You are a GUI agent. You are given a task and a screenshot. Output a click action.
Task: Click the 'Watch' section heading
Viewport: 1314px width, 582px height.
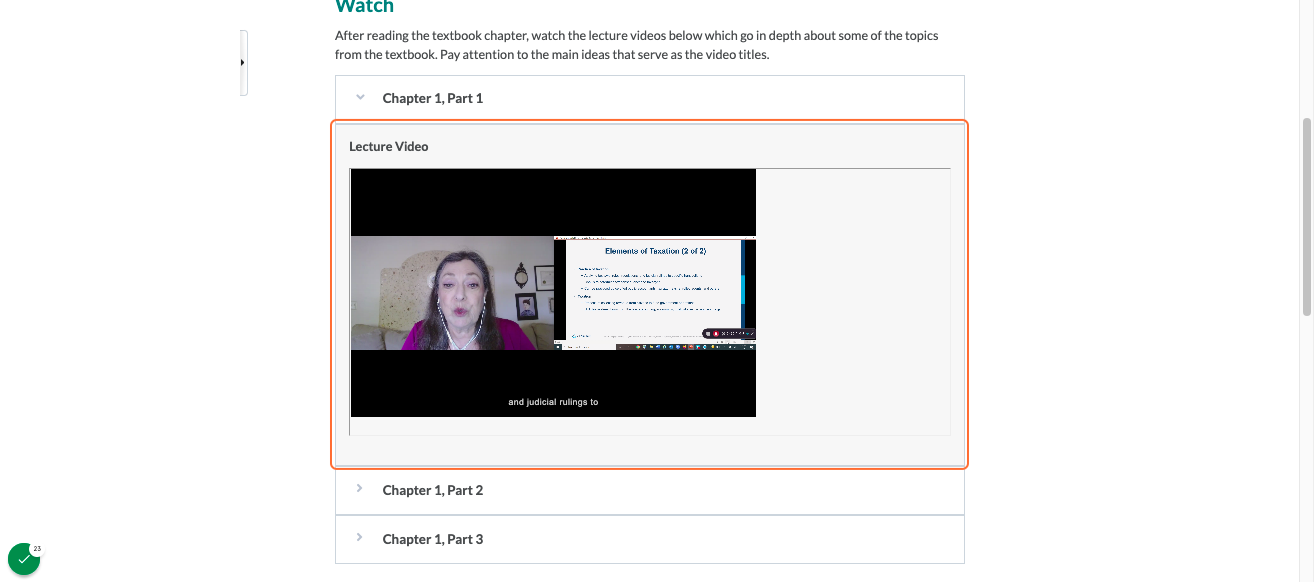pos(364,7)
